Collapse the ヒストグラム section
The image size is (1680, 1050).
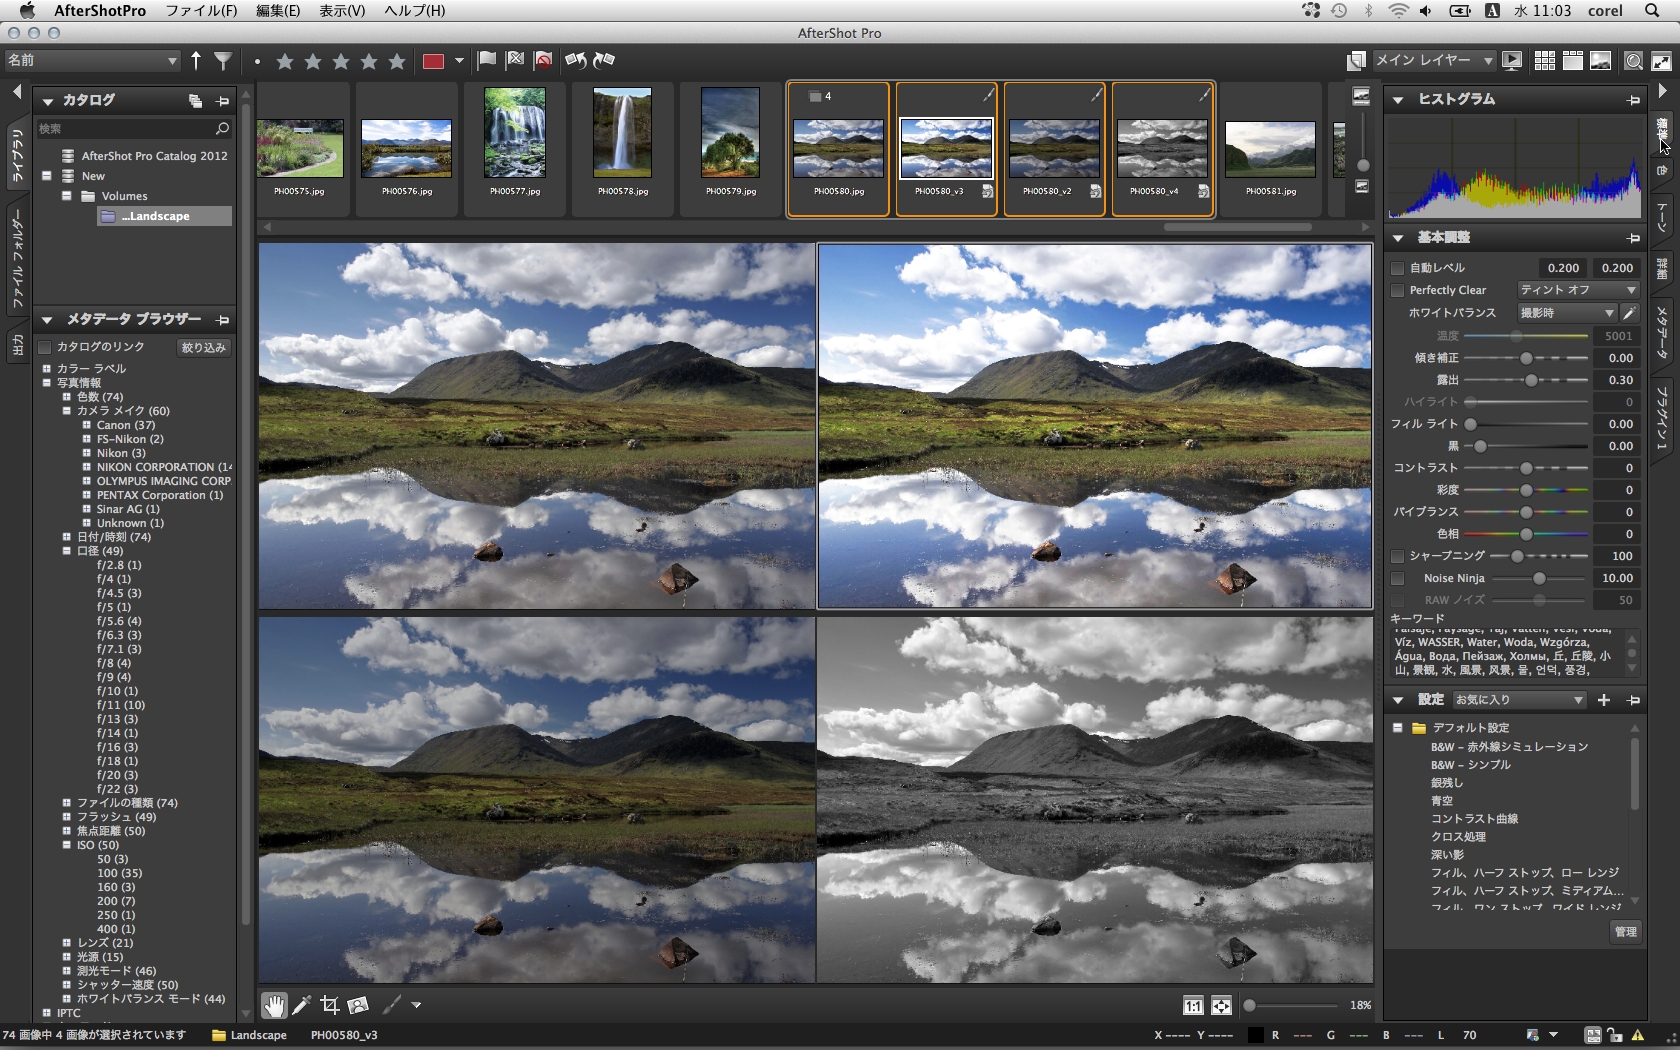click(x=1398, y=100)
